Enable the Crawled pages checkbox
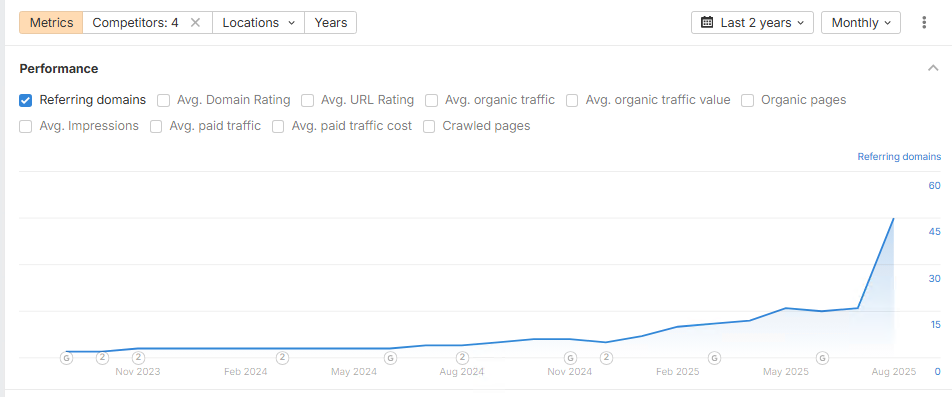Image resolution: width=952 pixels, height=397 pixels. click(429, 126)
